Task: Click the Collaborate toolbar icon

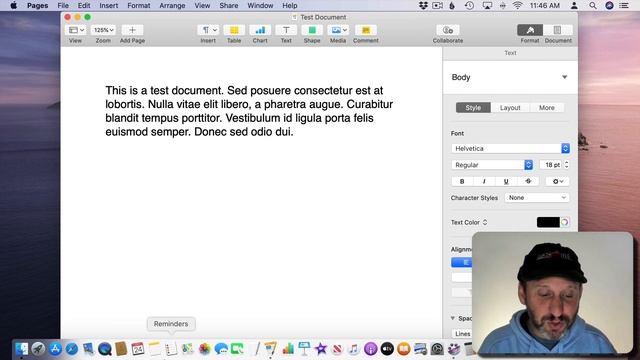Action: point(448,30)
